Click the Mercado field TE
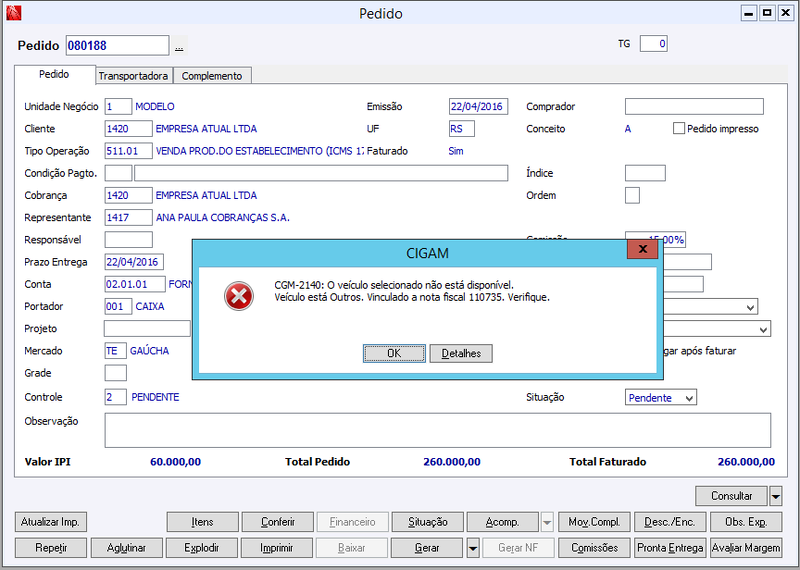Screen dimensions: 800x570 coord(116,351)
